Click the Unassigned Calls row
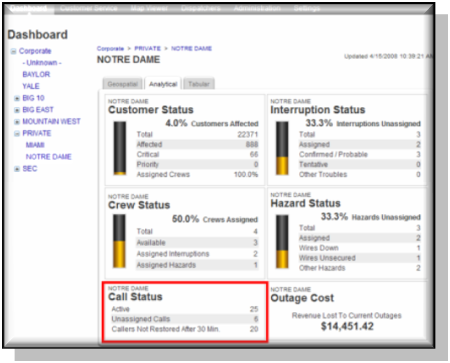 (185, 319)
